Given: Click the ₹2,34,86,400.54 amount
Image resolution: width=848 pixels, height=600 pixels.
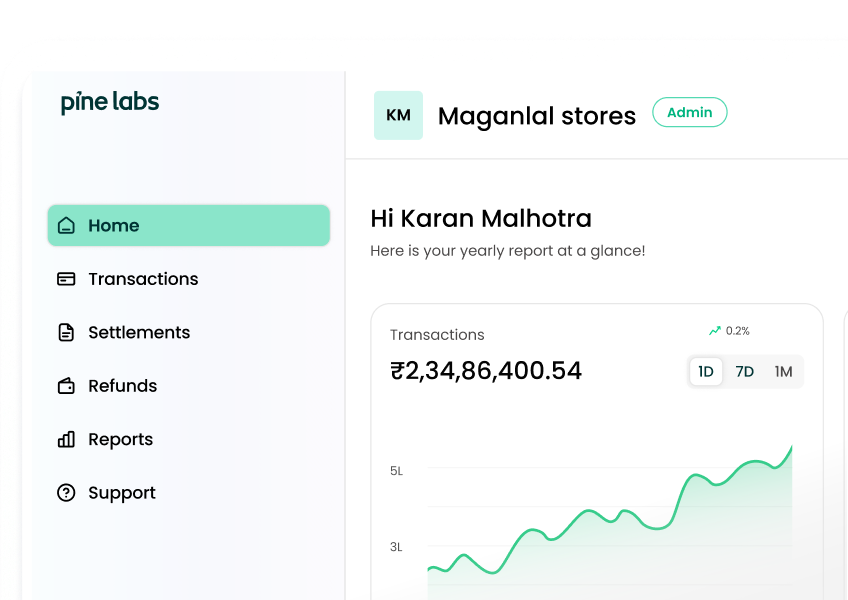Looking at the screenshot, I should (x=486, y=371).
